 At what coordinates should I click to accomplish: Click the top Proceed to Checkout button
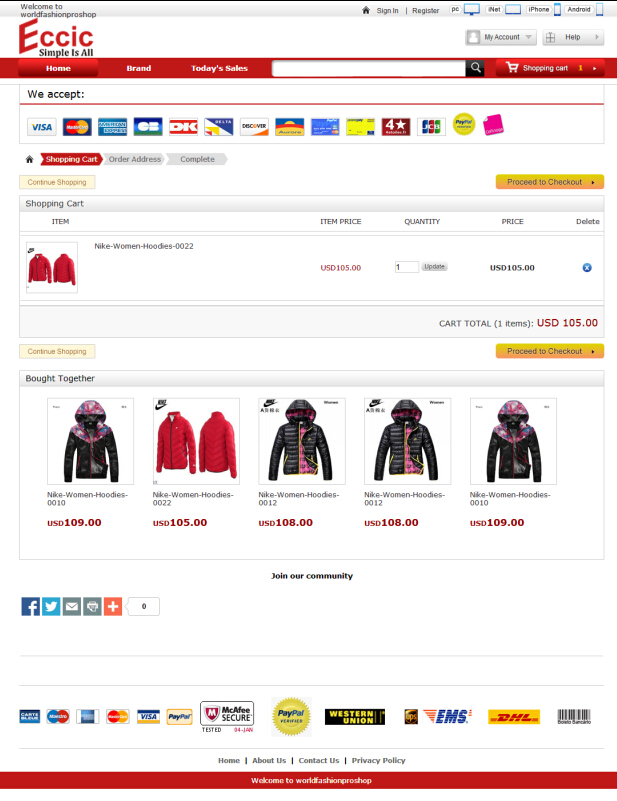coord(550,182)
